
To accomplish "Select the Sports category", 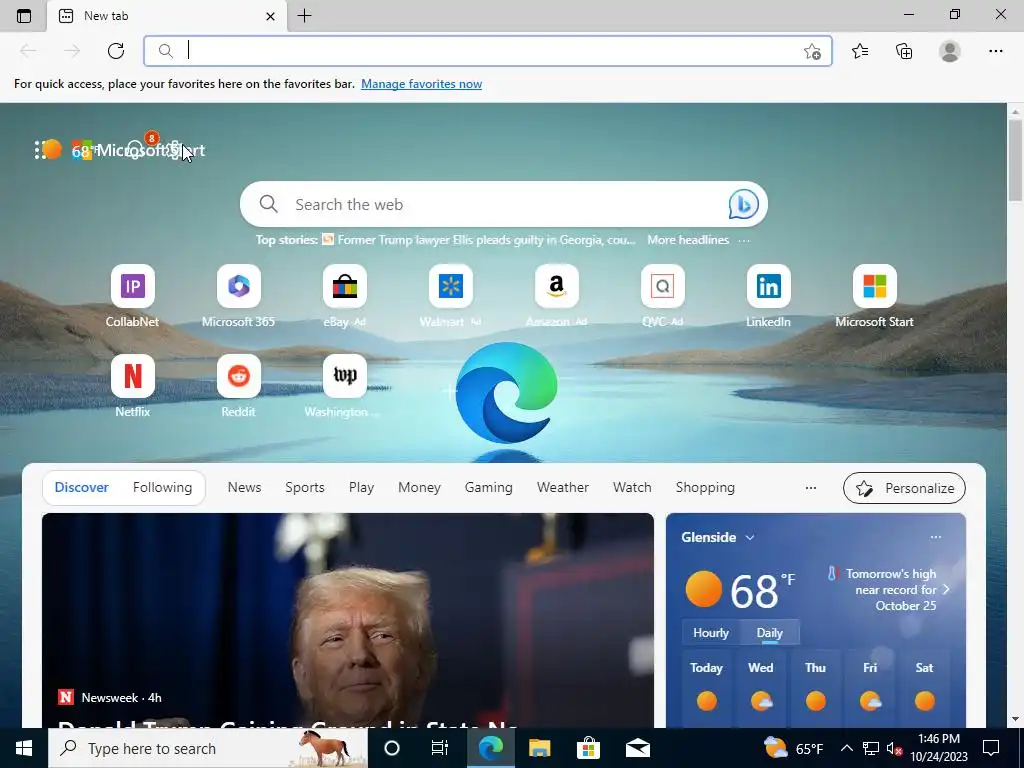I will pyautogui.click(x=305, y=488).
